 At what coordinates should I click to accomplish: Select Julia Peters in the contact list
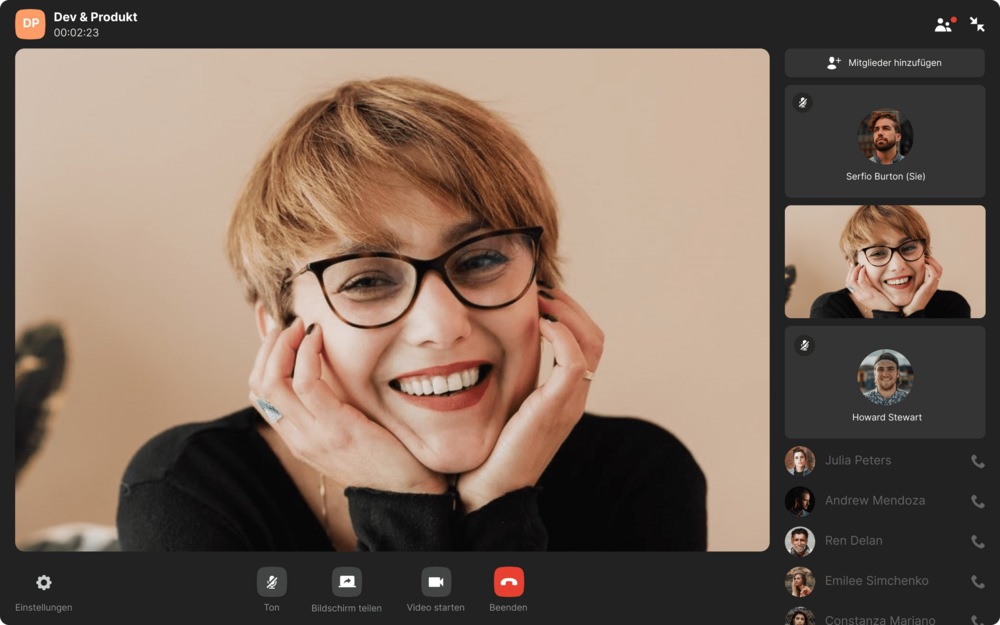click(857, 461)
